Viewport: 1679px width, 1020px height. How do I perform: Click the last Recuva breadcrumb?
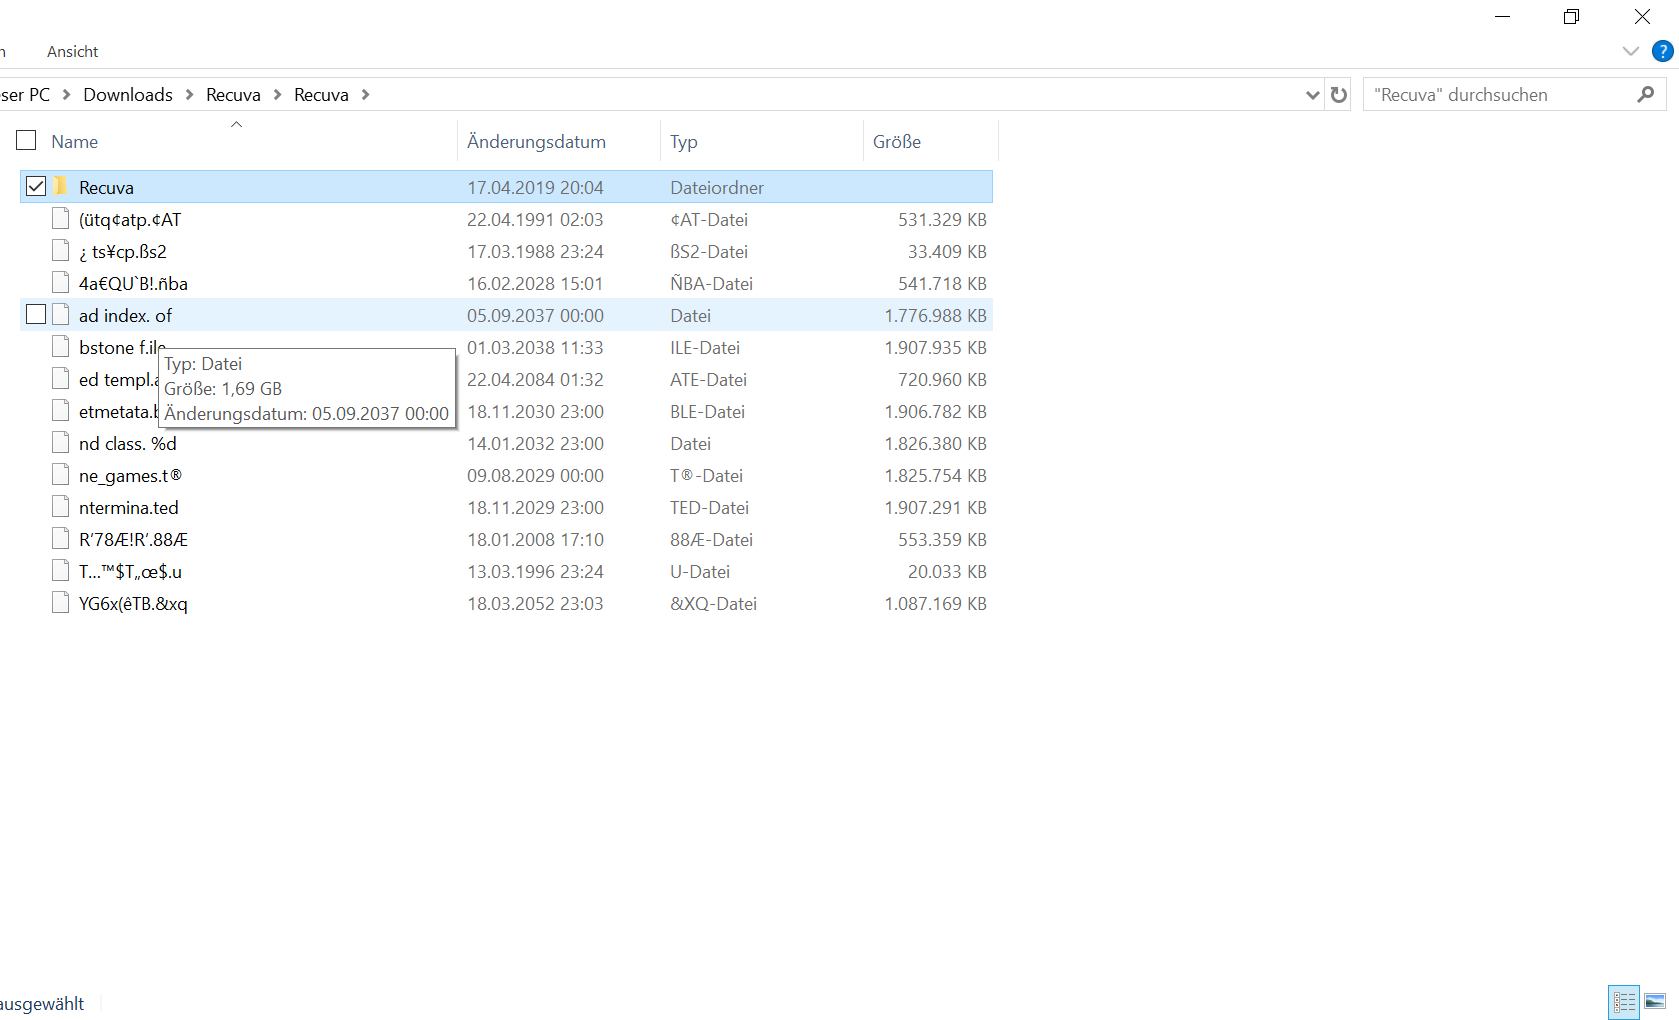[x=321, y=95]
